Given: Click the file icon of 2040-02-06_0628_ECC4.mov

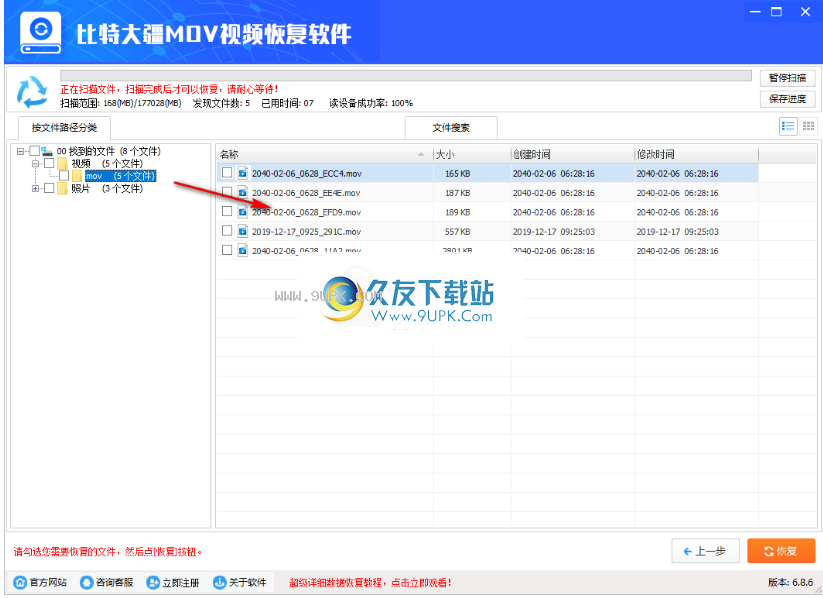Looking at the screenshot, I should pos(242,173).
